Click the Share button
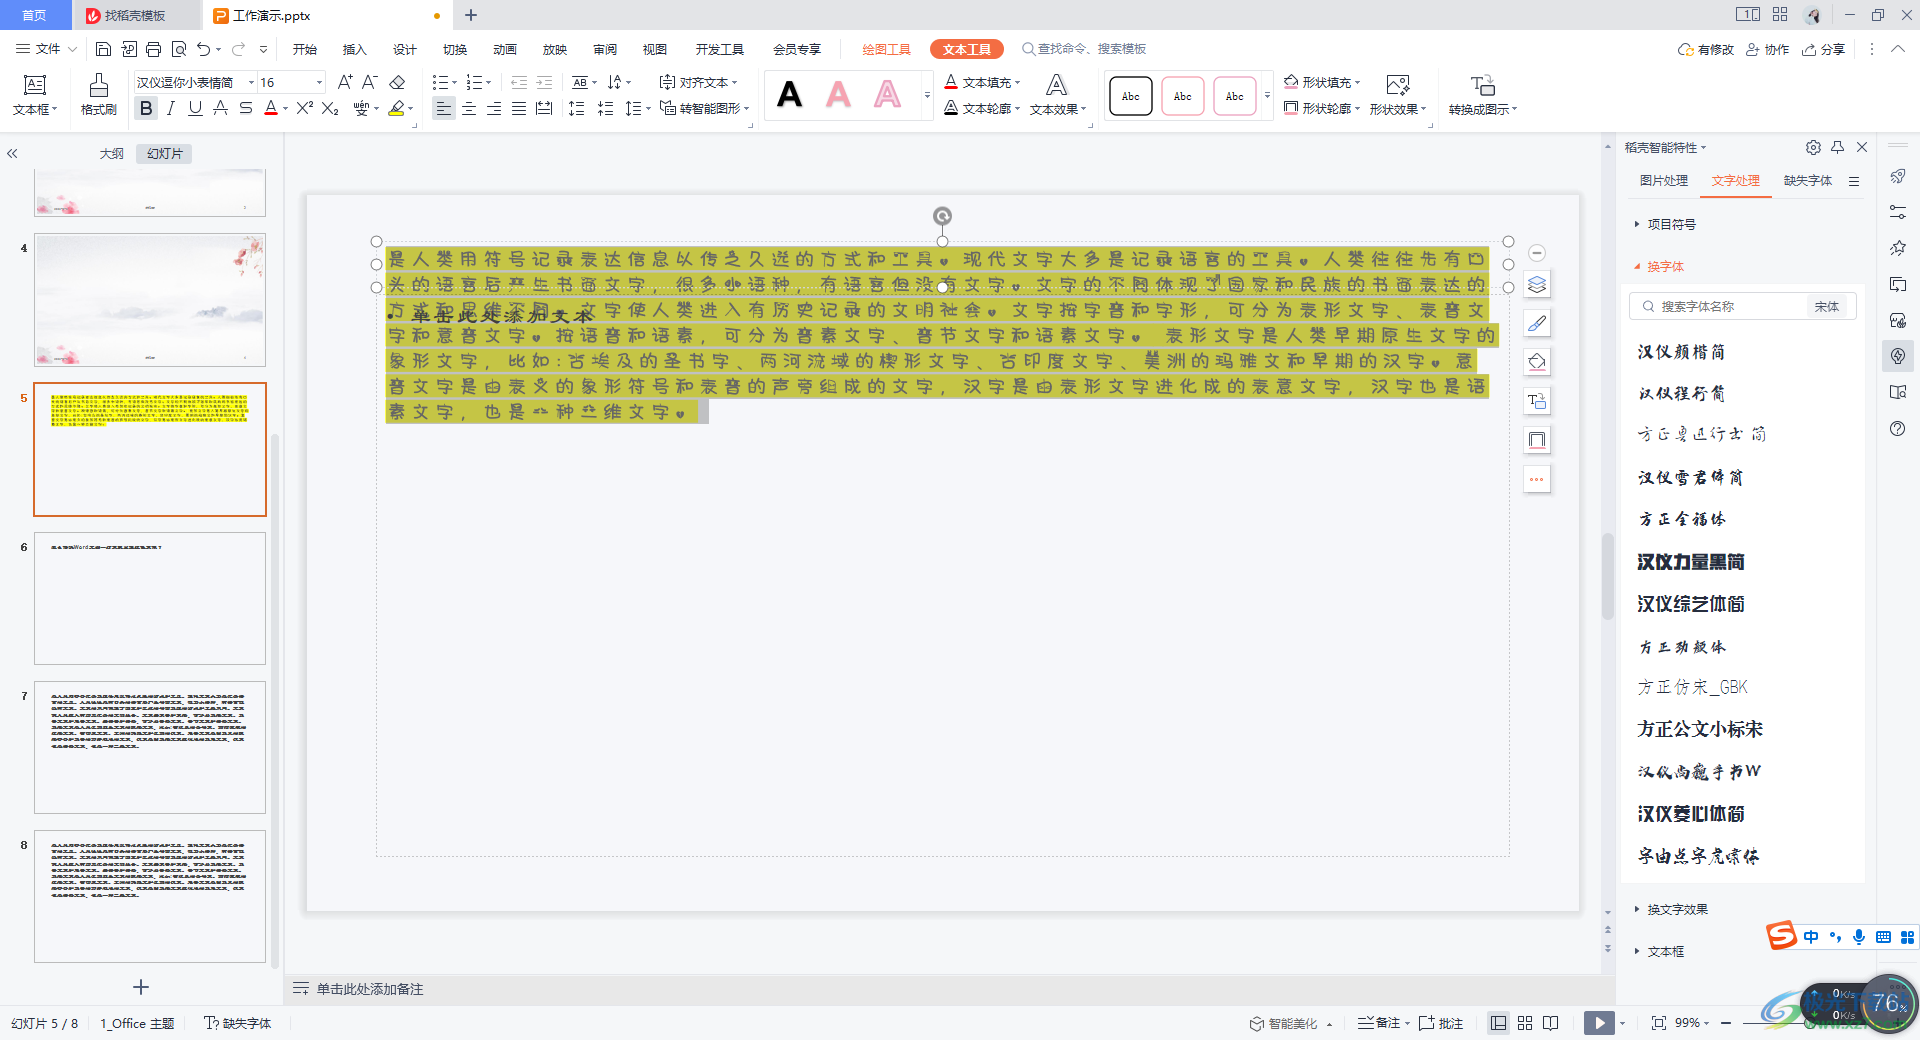This screenshot has width=1920, height=1040. [x=1824, y=49]
